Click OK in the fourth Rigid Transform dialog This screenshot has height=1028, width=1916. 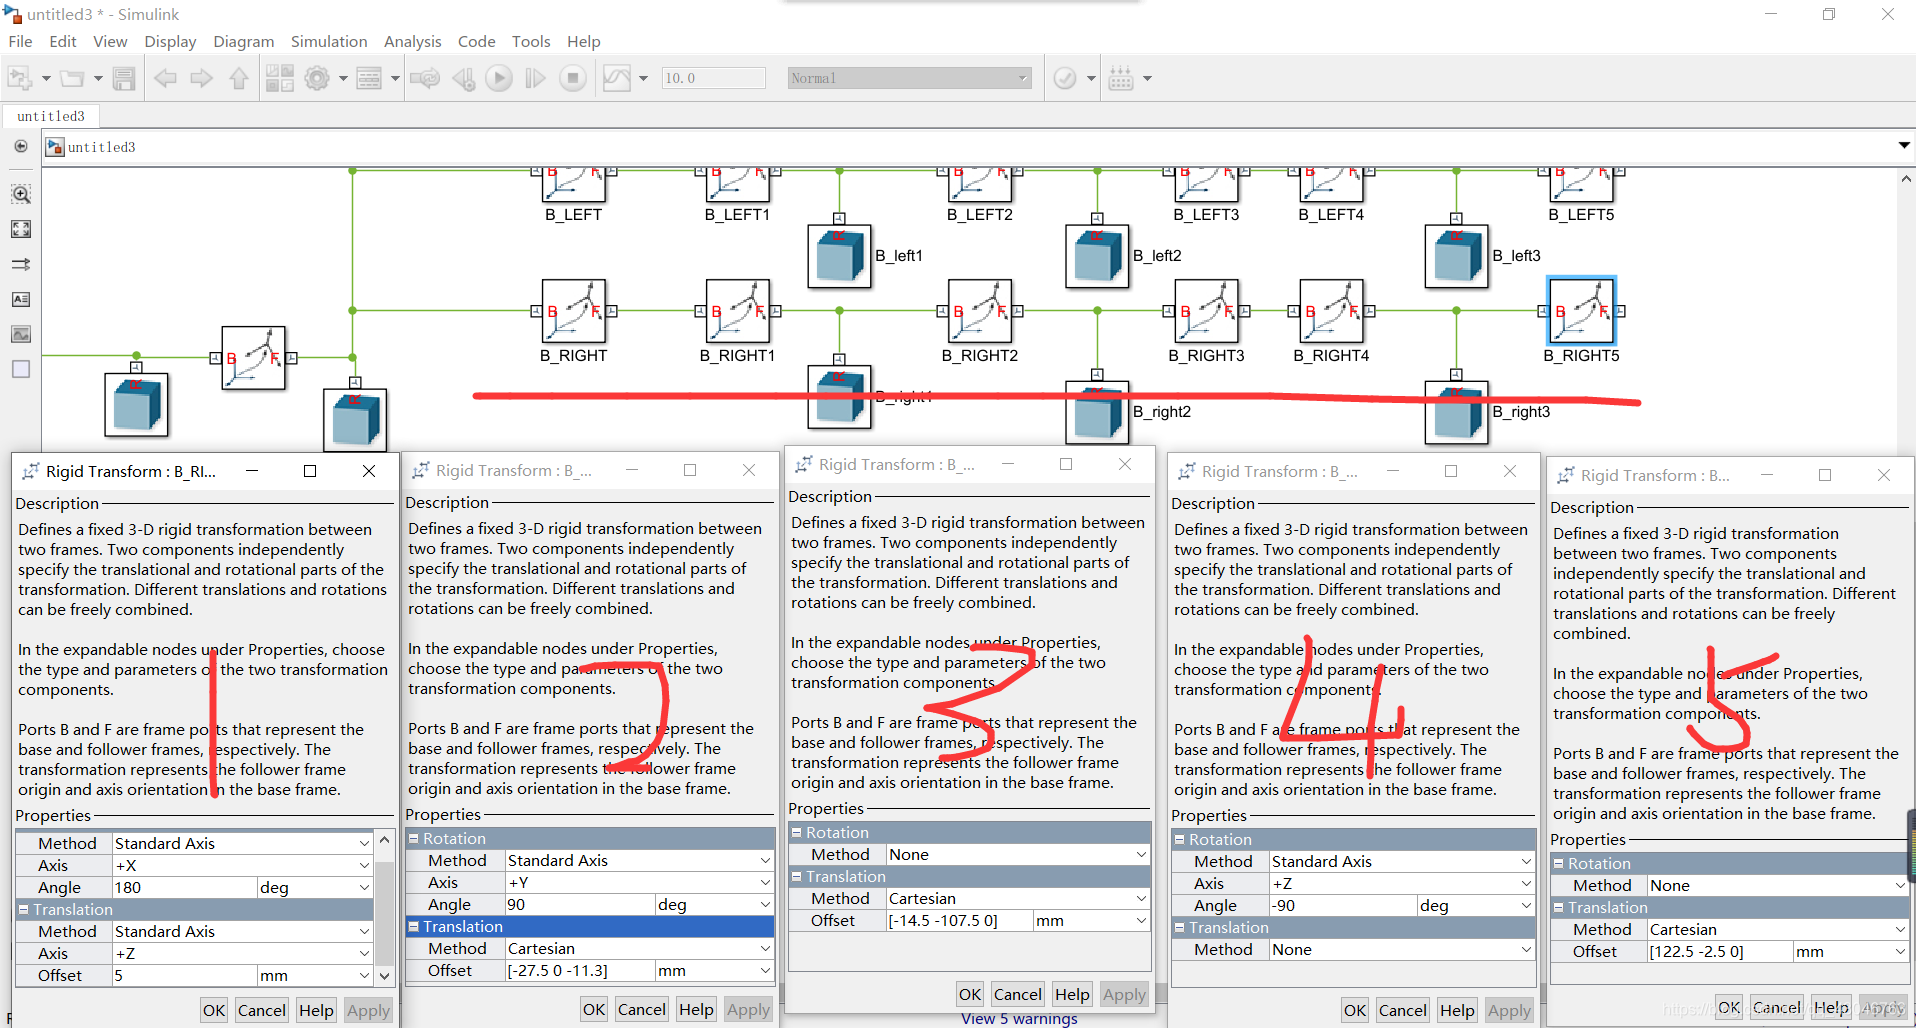[x=1355, y=1010]
